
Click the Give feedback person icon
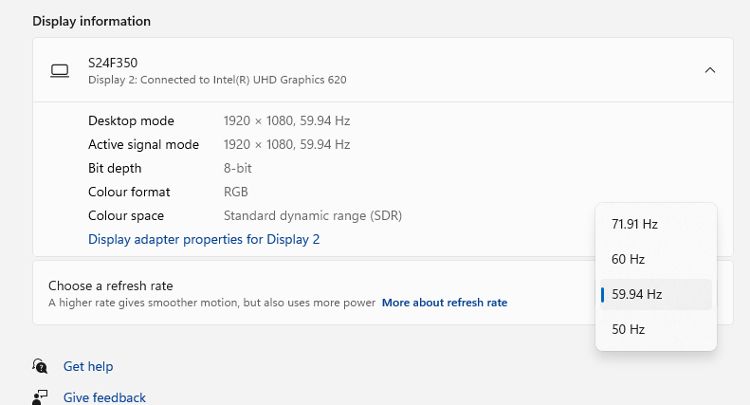point(40,397)
